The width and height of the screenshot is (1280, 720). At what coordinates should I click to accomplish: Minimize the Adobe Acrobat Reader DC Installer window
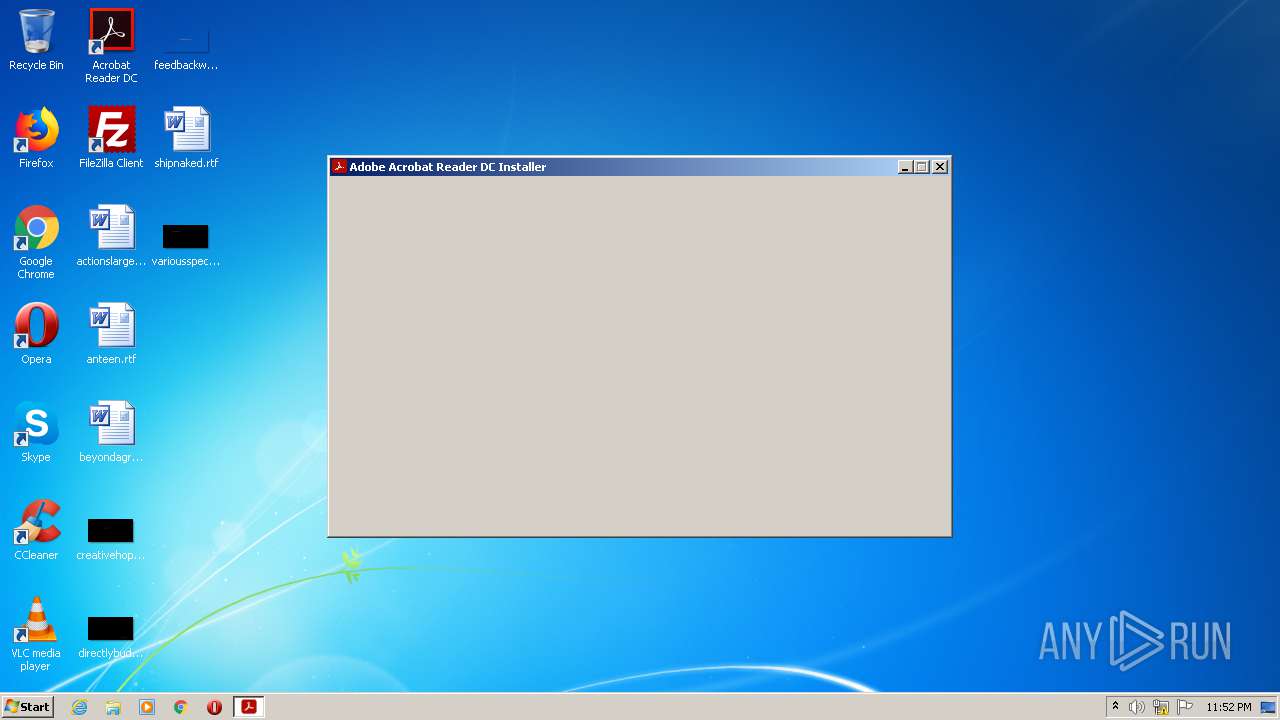905,167
